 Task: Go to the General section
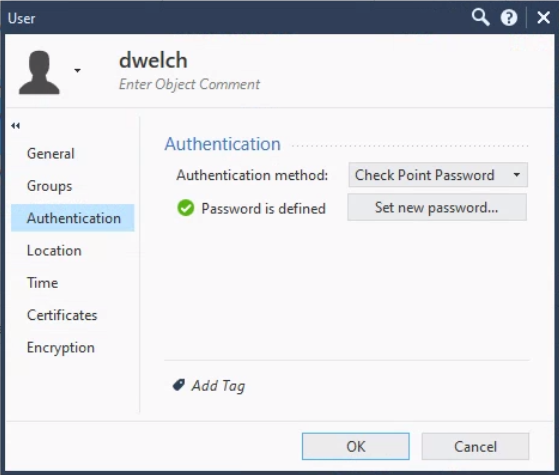(x=51, y=154)
